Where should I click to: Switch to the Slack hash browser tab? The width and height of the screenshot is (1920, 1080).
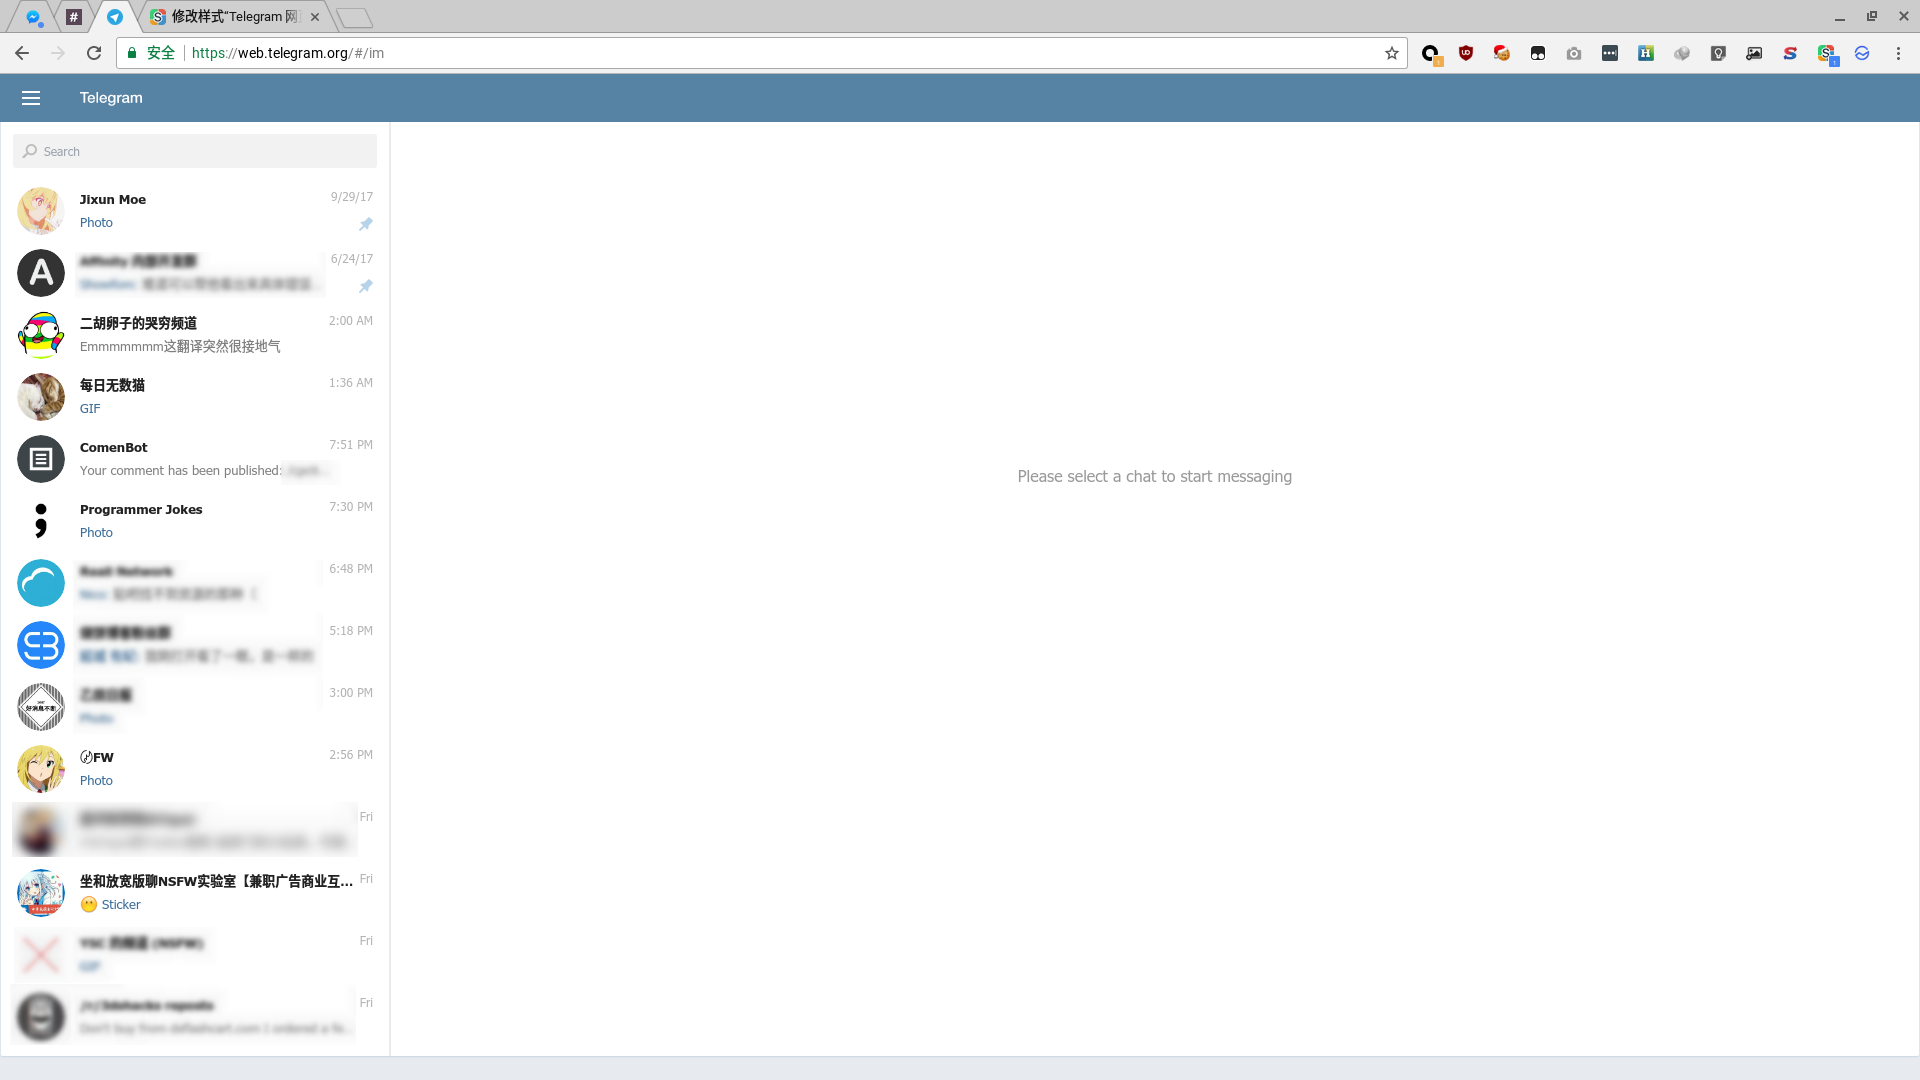click(74, 17)
